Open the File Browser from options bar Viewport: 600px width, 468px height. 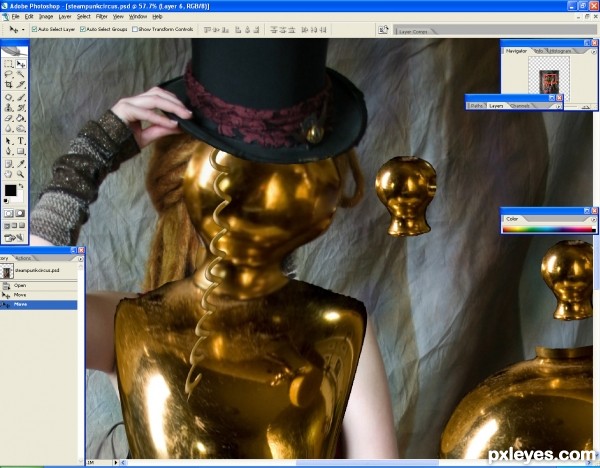[383, 29]
